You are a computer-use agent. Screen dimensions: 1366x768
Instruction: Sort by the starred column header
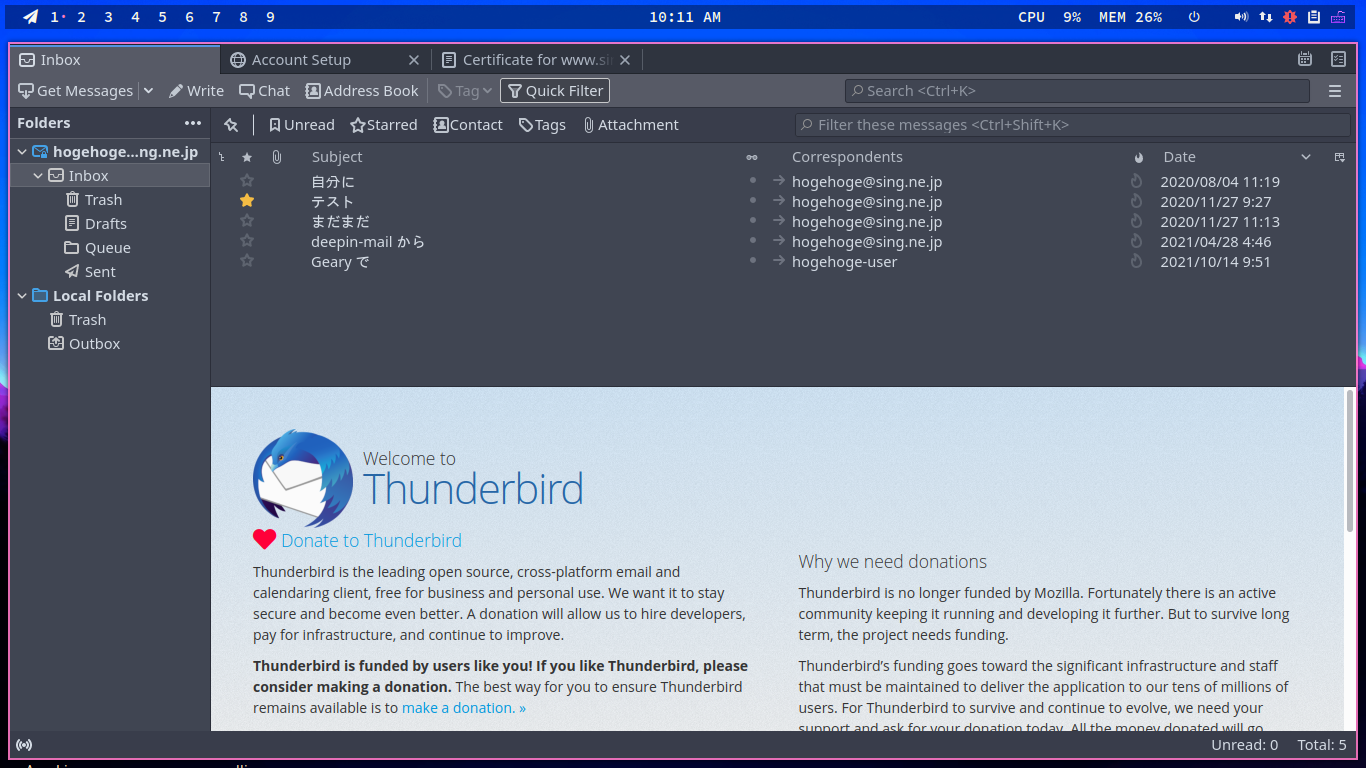(247, 157)
